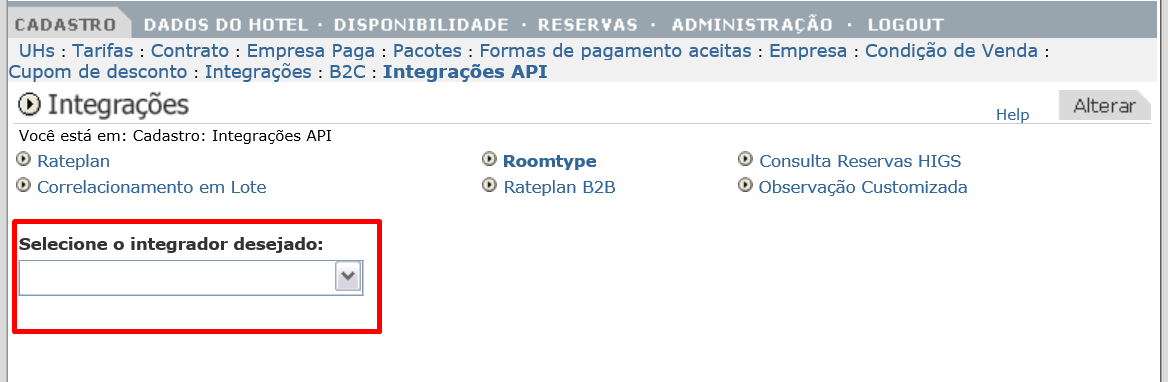Go to the Disponibilidade menu
The width and height of the screenshot is (1168, 382).
click(x=421, y=25)
